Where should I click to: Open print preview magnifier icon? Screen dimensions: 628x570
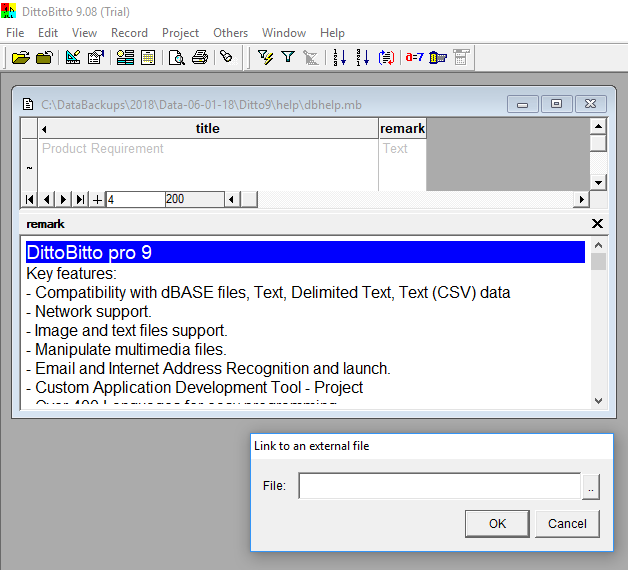tap(177, 58)
